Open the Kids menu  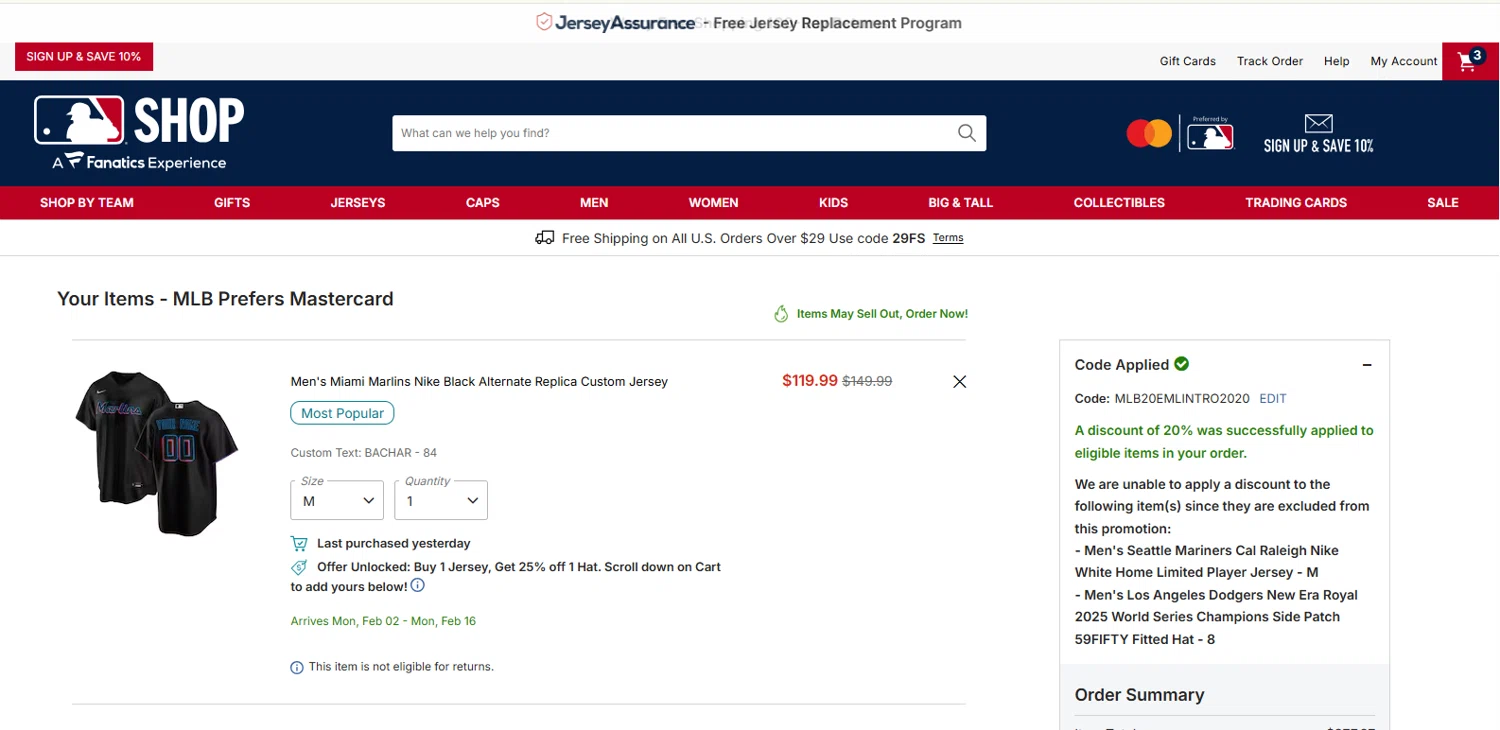(833, 202)
